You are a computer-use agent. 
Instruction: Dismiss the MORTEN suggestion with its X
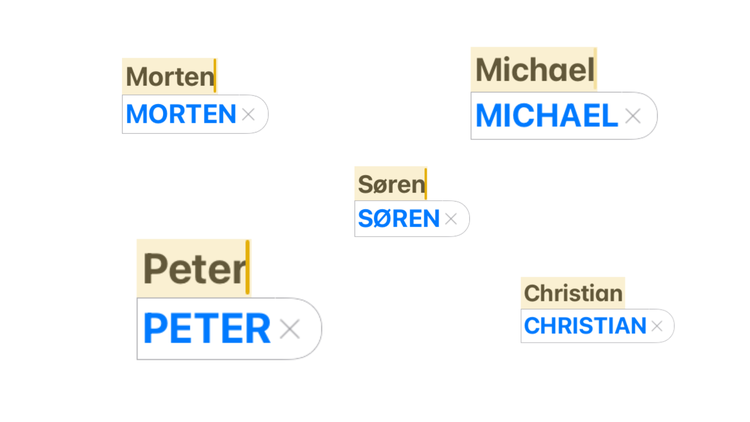pos(248,115)
